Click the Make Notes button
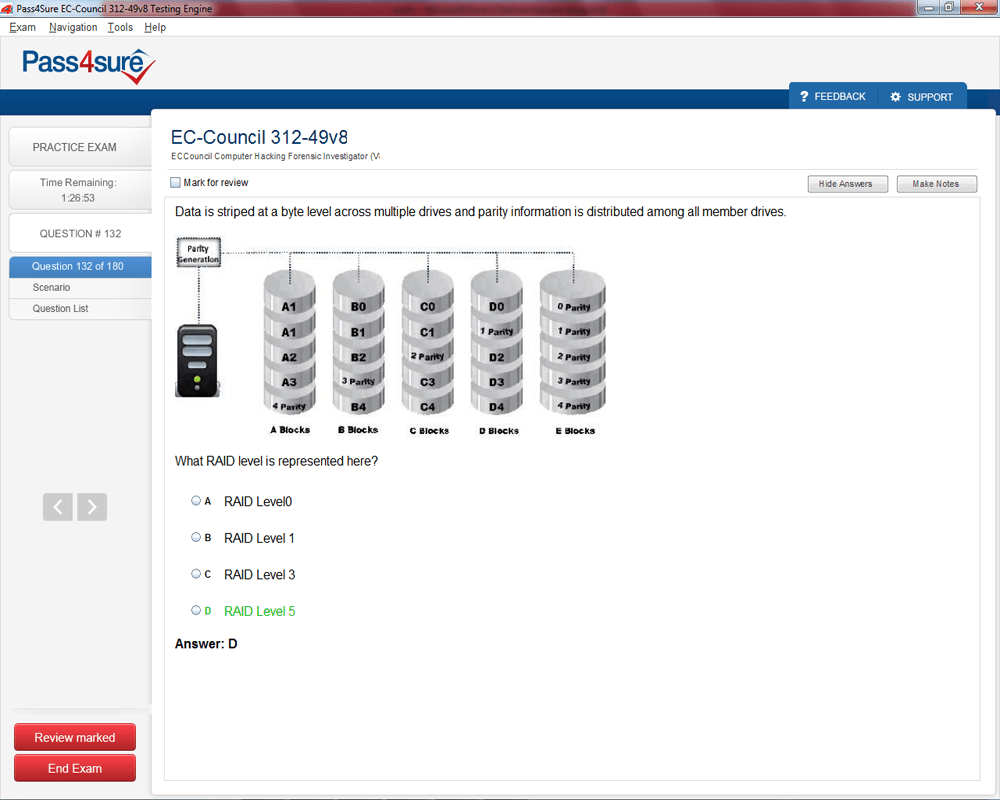This screenshot has height=800, width=1000. tap(936, 184)
